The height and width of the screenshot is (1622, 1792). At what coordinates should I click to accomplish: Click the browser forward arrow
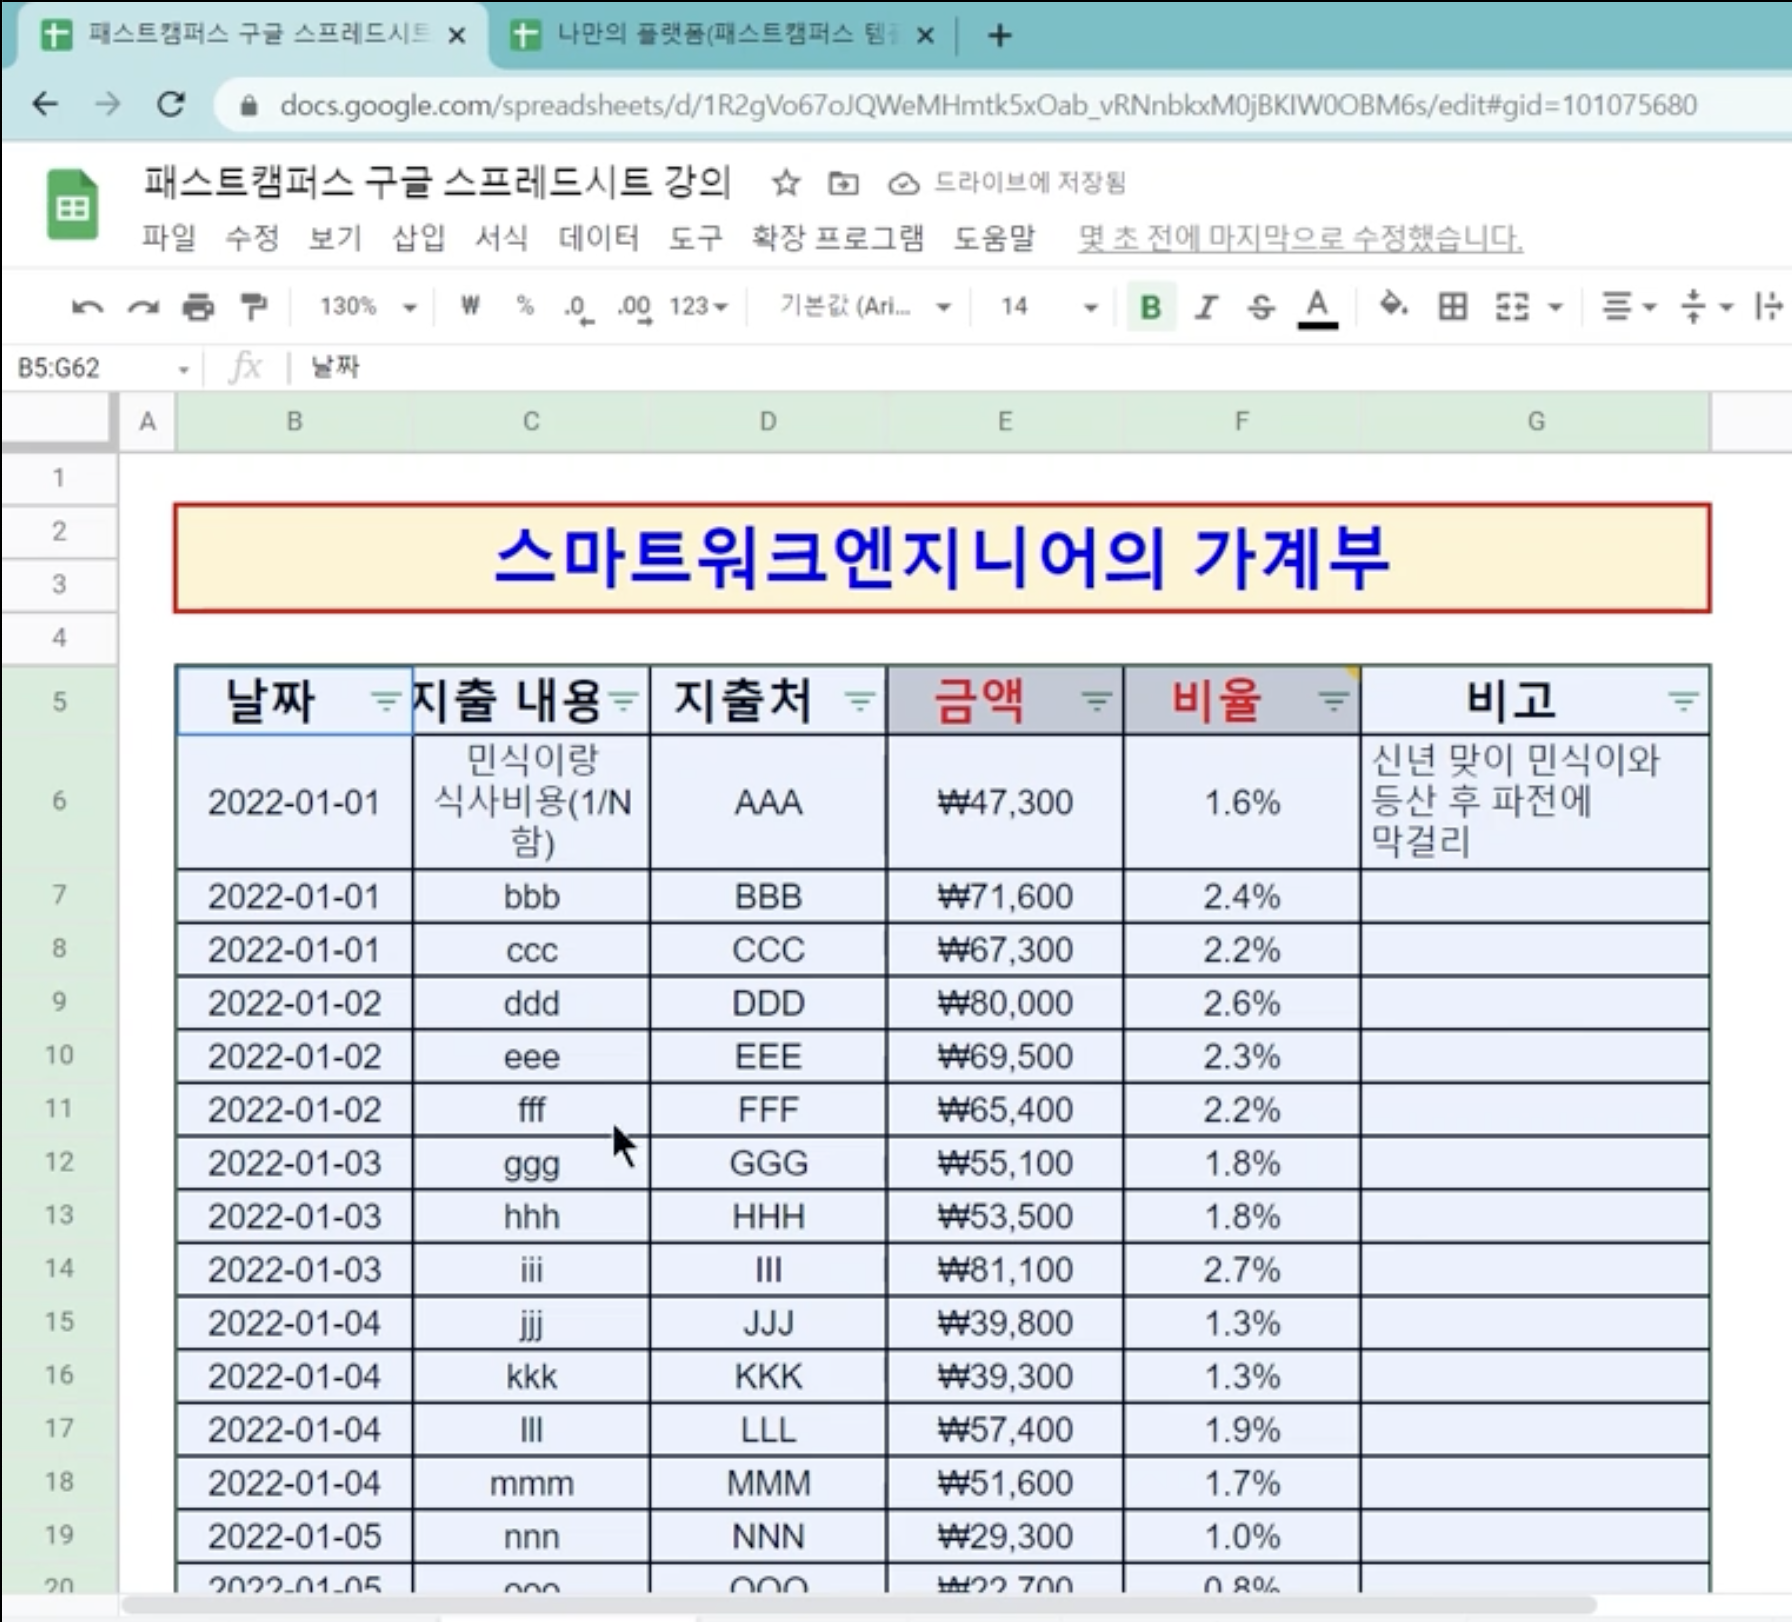[107, 104]
